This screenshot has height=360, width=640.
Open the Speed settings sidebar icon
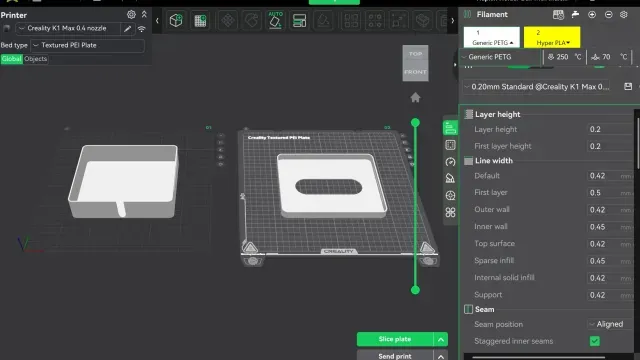[x=450, y=162]
